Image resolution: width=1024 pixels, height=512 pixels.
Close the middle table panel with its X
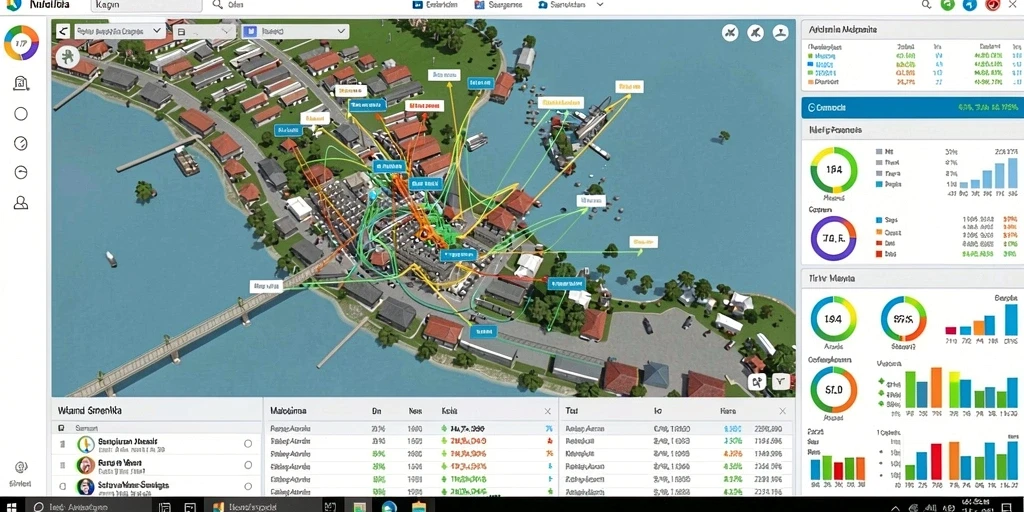pos(548,411)
